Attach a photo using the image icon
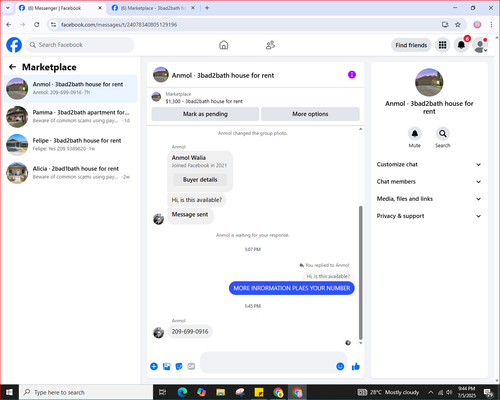The image size is (500, 400). pos(166,366)
